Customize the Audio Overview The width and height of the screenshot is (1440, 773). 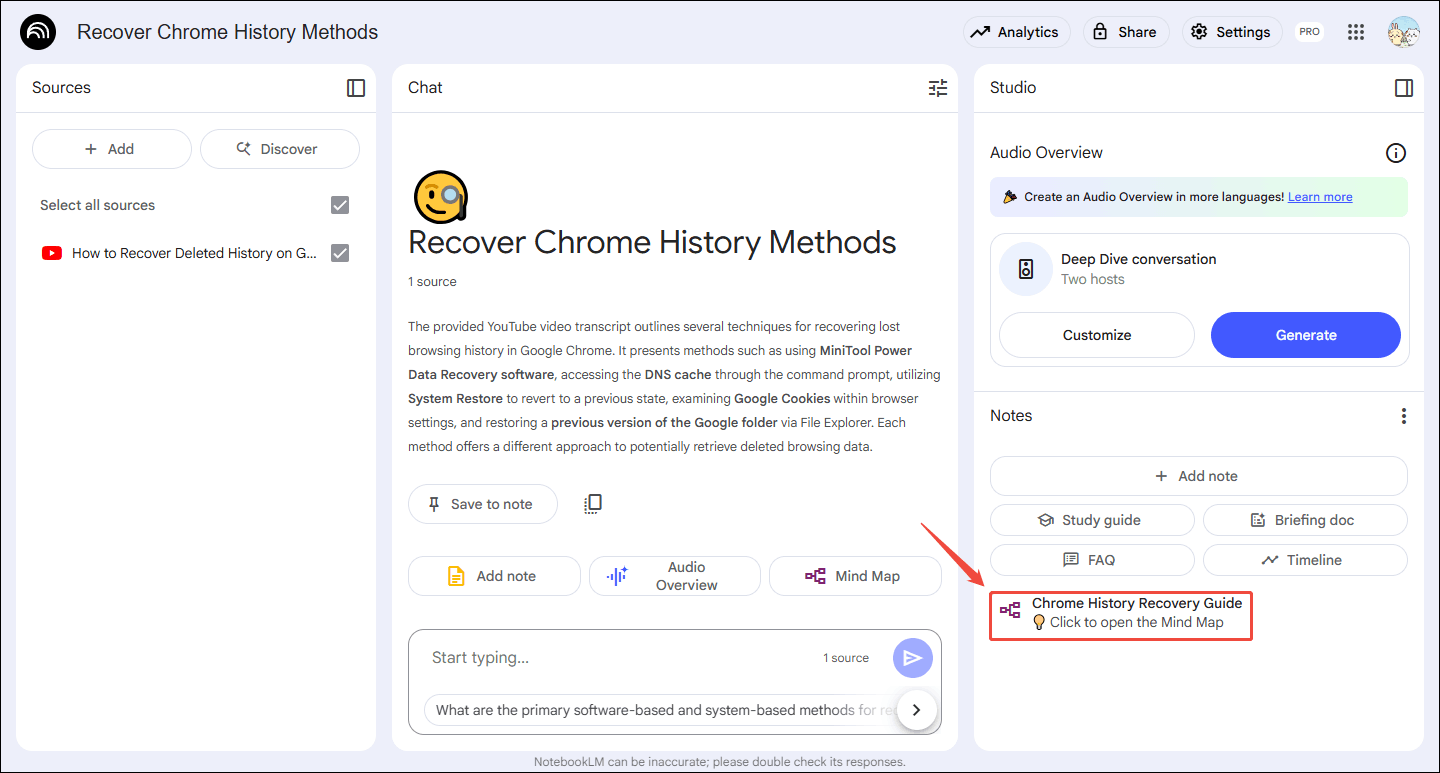tap(1097, 335)
